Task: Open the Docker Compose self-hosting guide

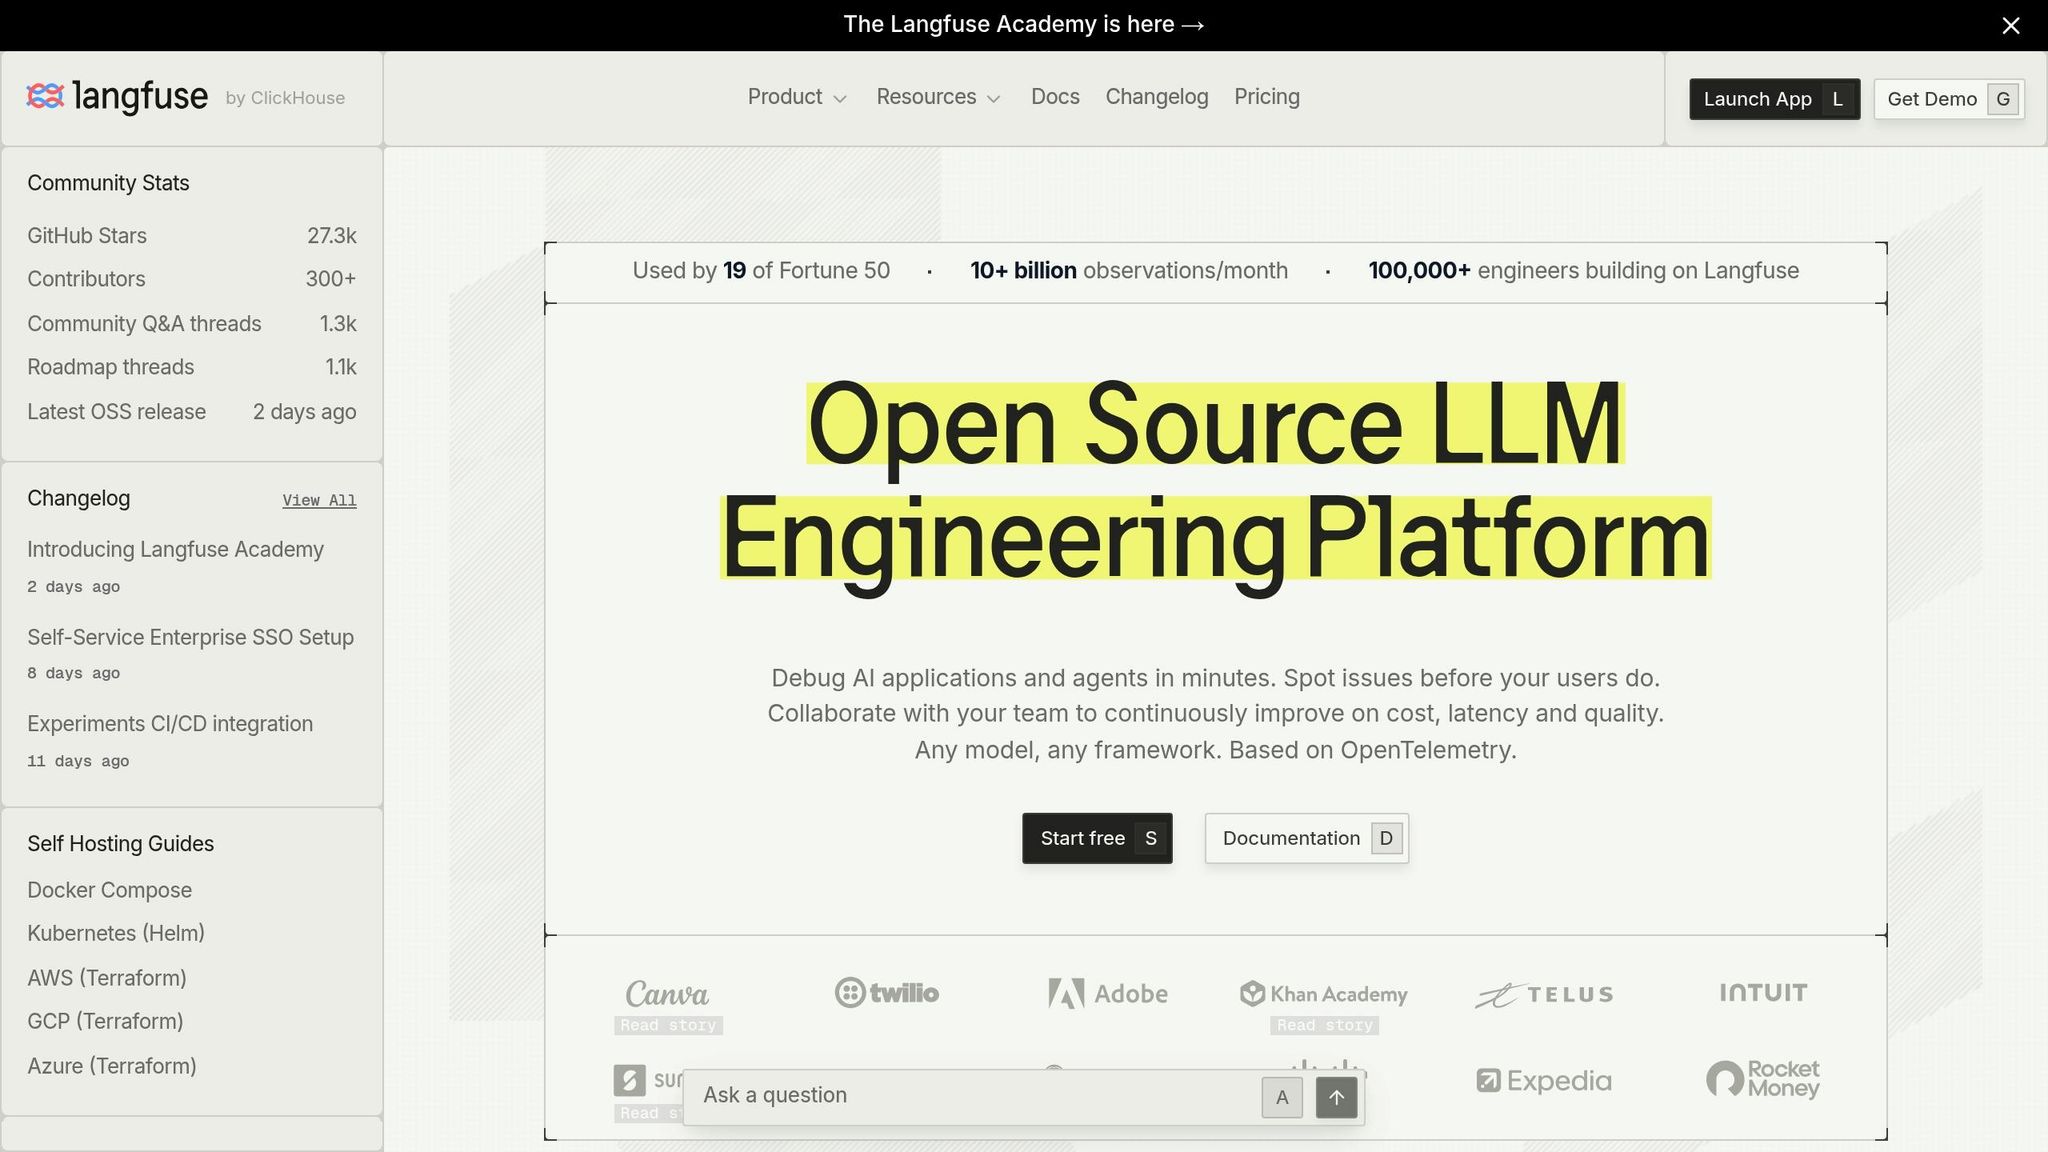Action: click(x=109, y=890)
